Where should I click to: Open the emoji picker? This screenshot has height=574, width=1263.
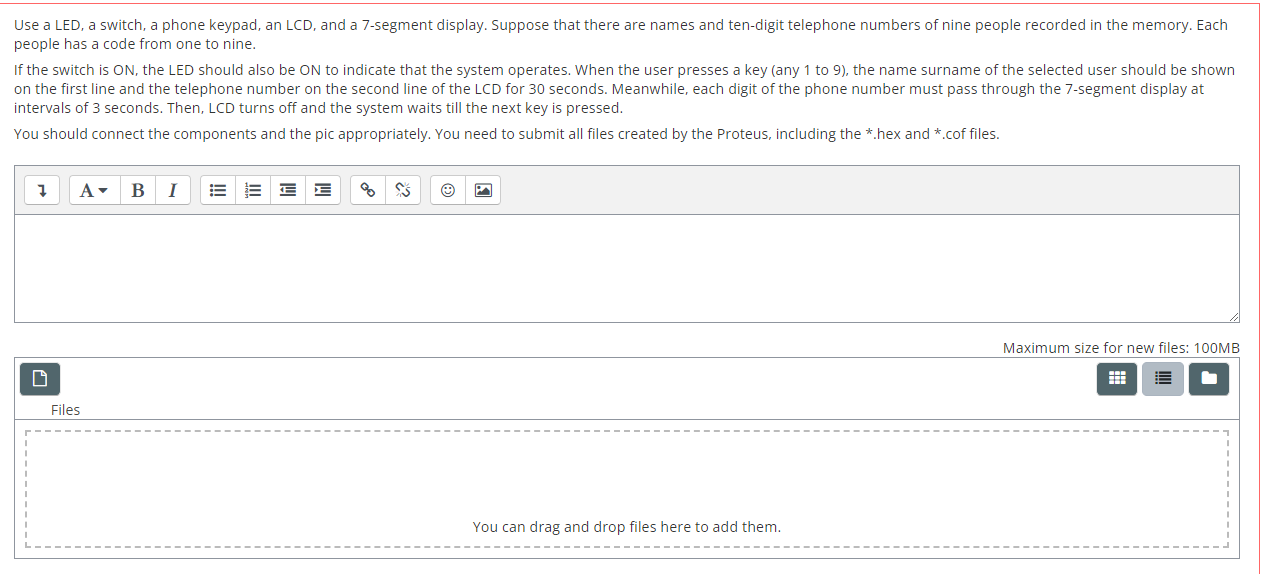pyautogui.click(x=448, y=190)
